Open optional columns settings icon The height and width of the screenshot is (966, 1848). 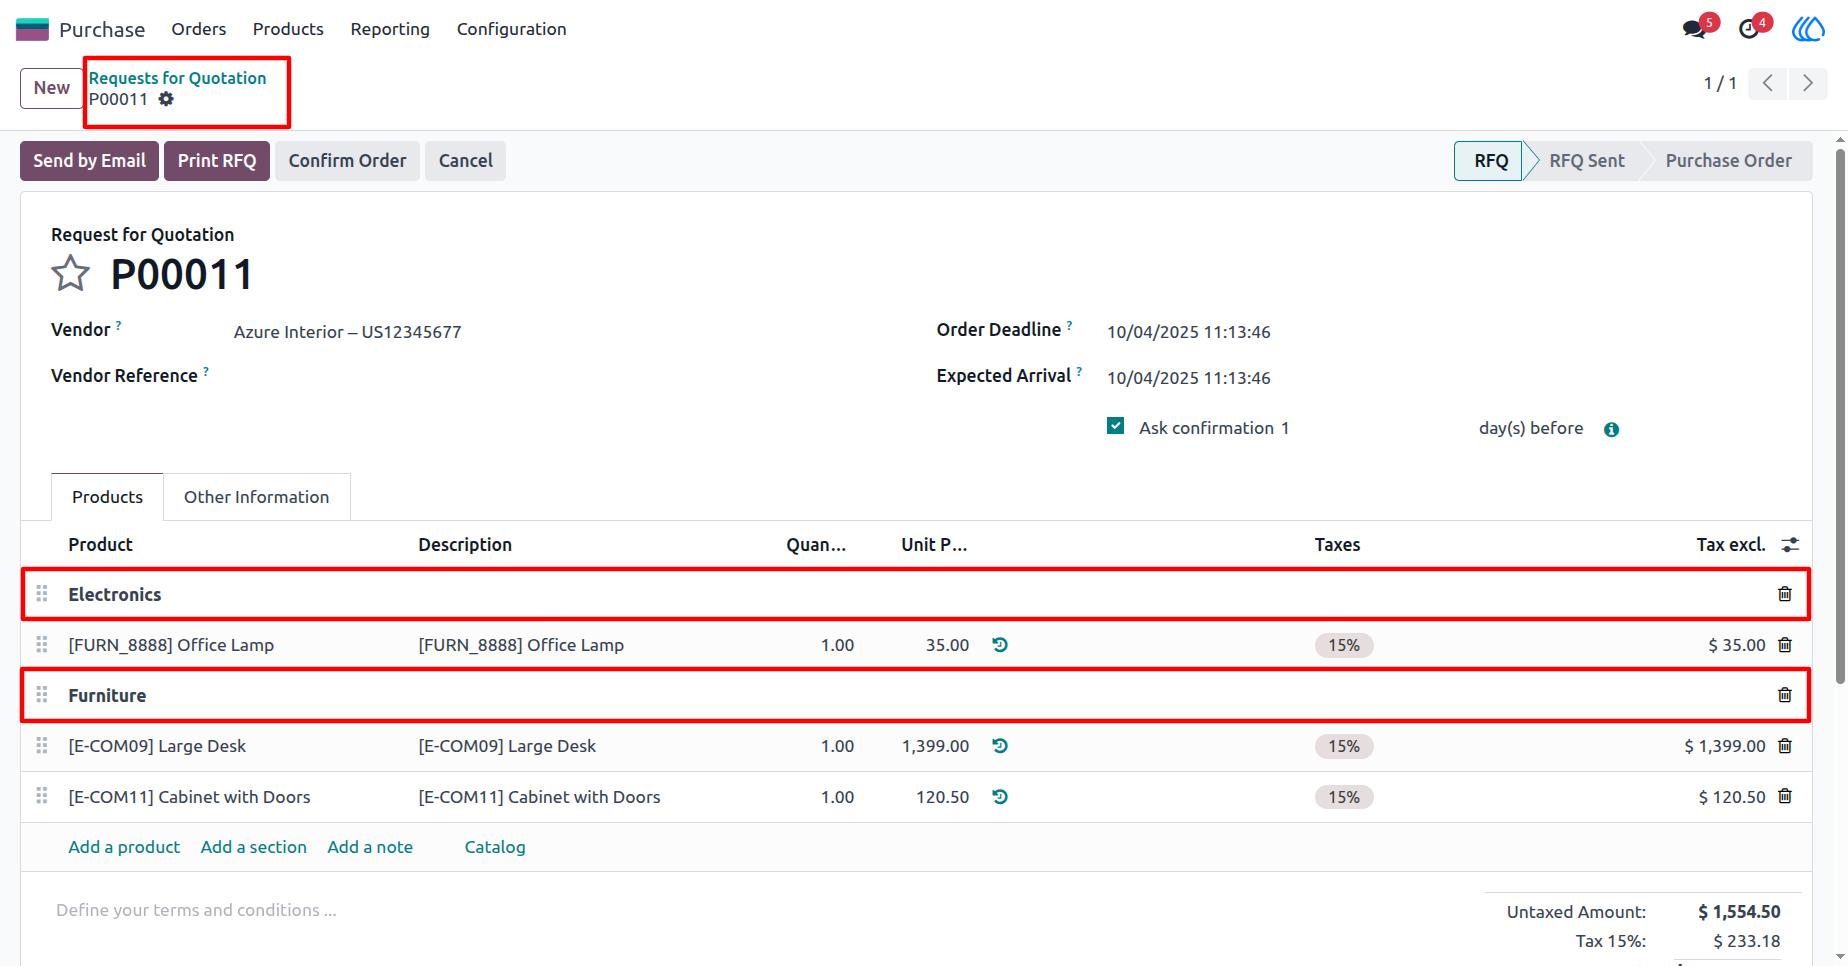click(1790, 545)
